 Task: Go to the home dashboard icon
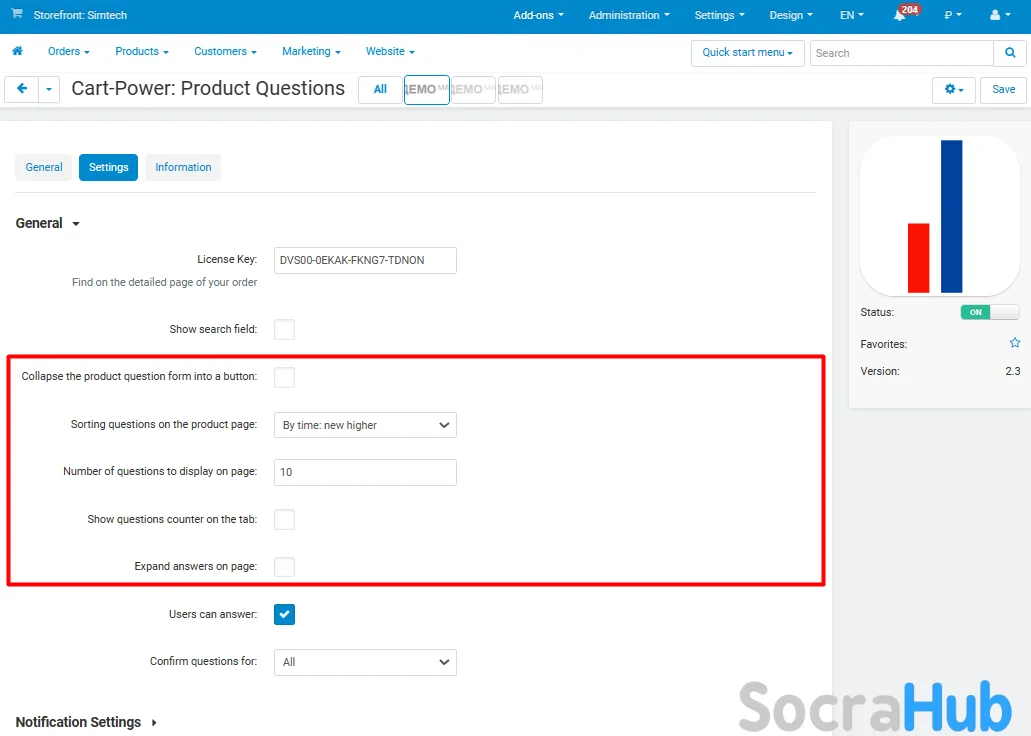click(x=18, y=51)
